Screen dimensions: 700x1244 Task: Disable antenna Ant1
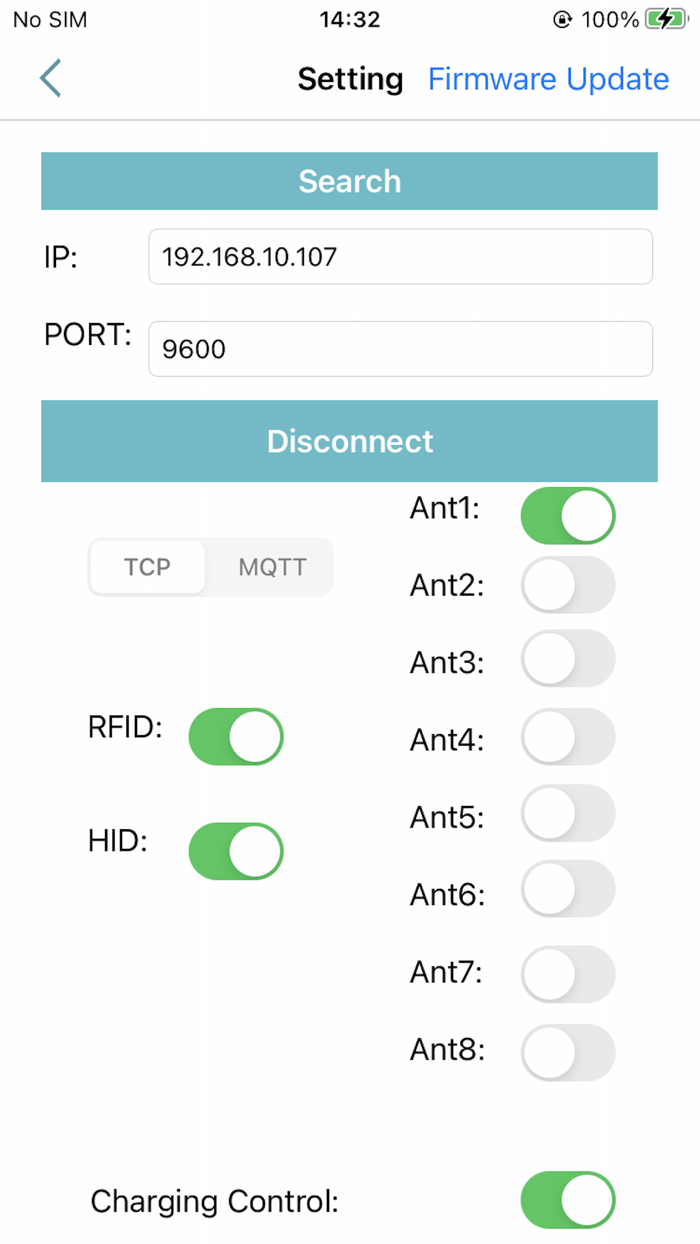568,515
